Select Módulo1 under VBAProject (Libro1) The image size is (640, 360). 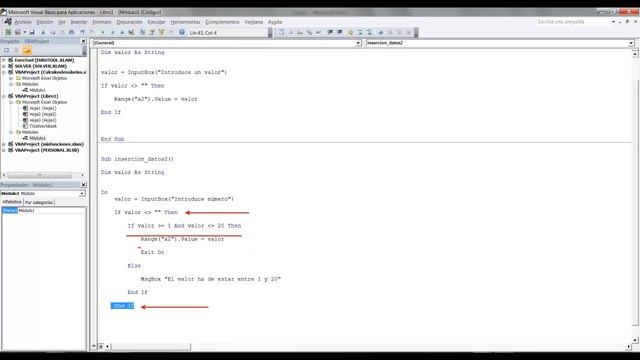pos(38,138)
